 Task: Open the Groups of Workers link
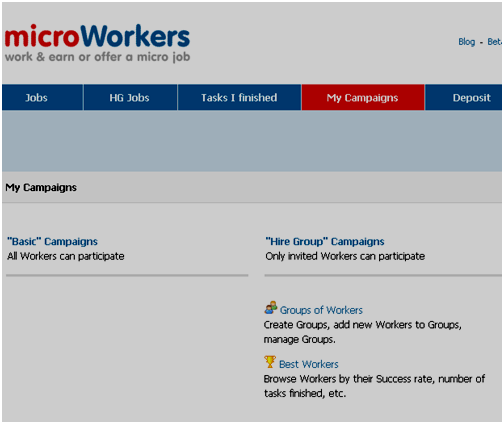coord(321,310)
